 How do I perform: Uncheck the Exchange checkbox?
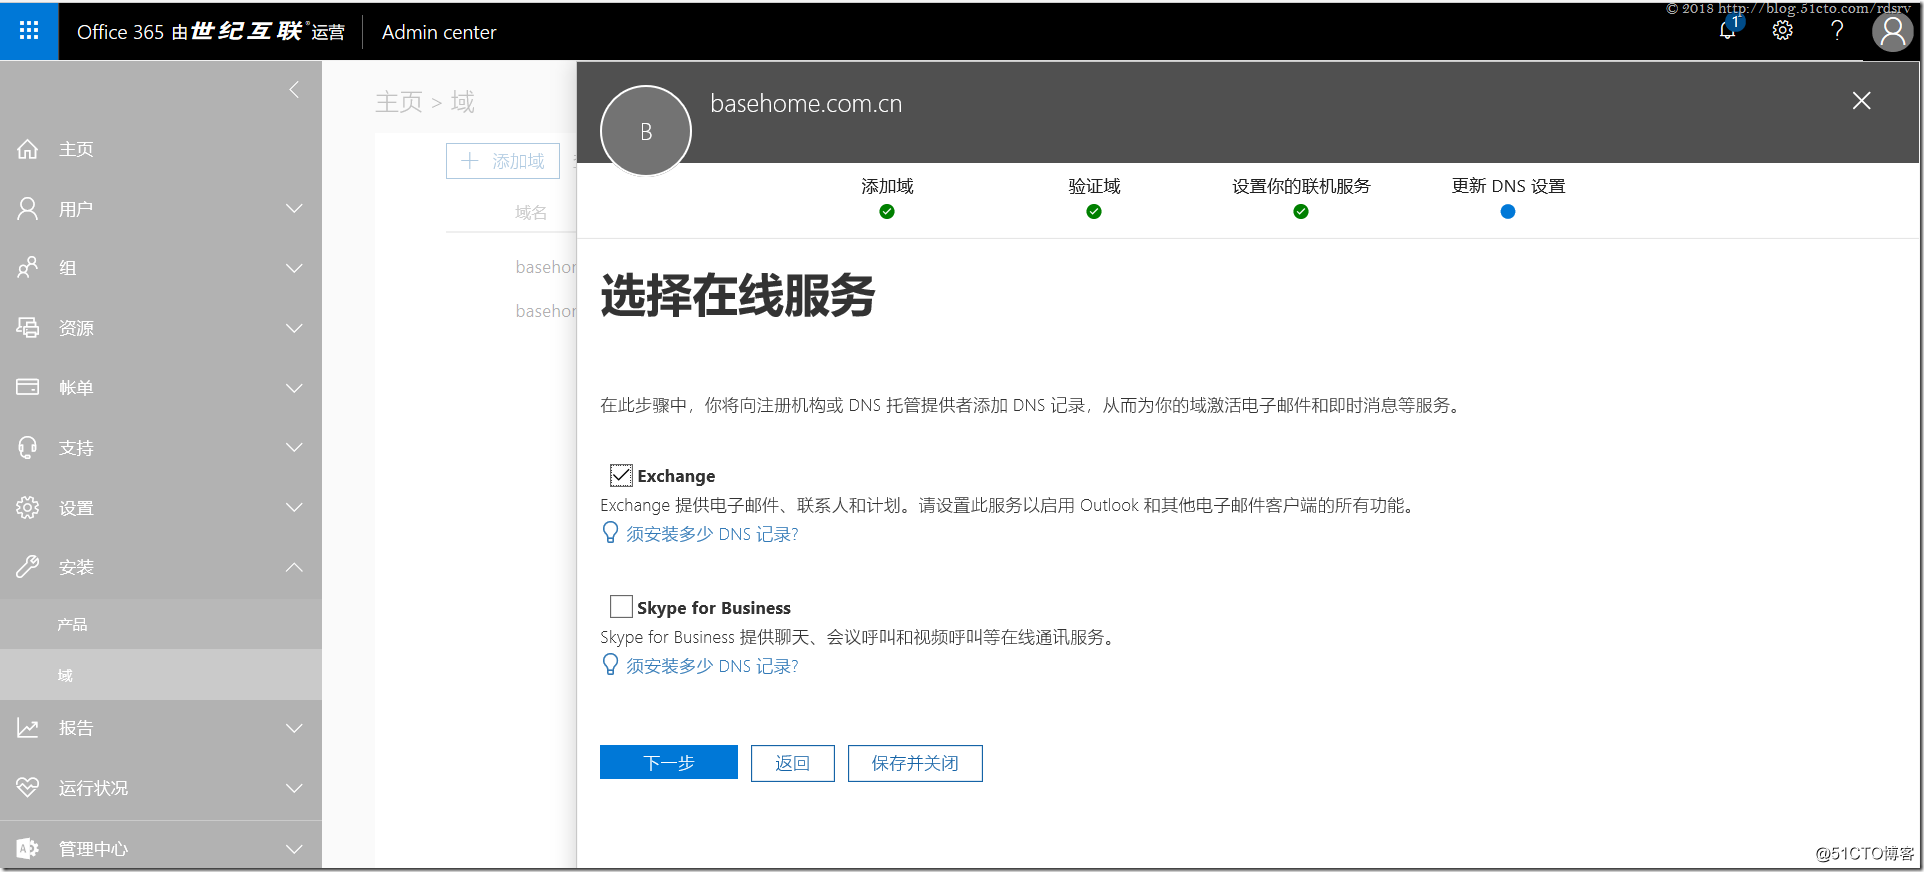point(621,475)
